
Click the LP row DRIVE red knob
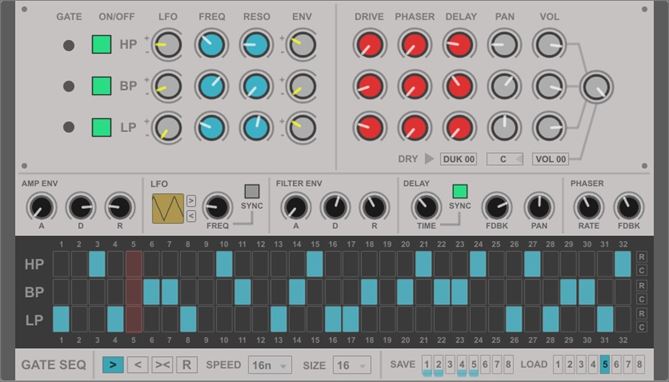point(369,127)
